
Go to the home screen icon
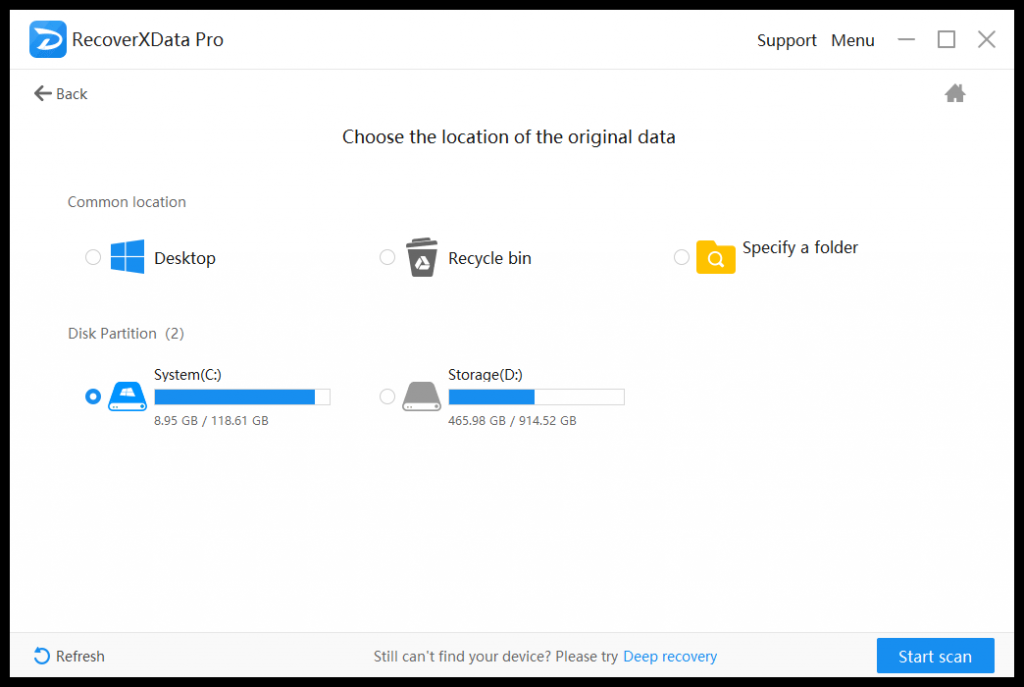[955, 93]
